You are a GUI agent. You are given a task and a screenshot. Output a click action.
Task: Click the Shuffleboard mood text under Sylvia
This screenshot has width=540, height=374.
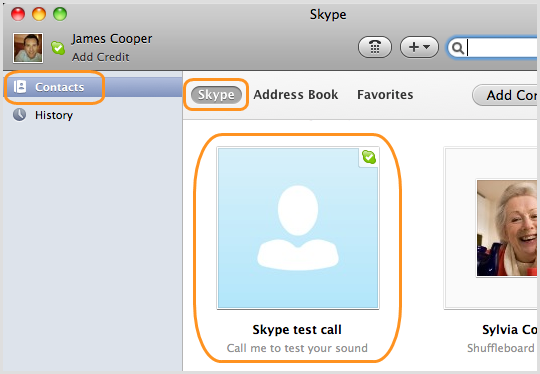click(x=502, y=348)
